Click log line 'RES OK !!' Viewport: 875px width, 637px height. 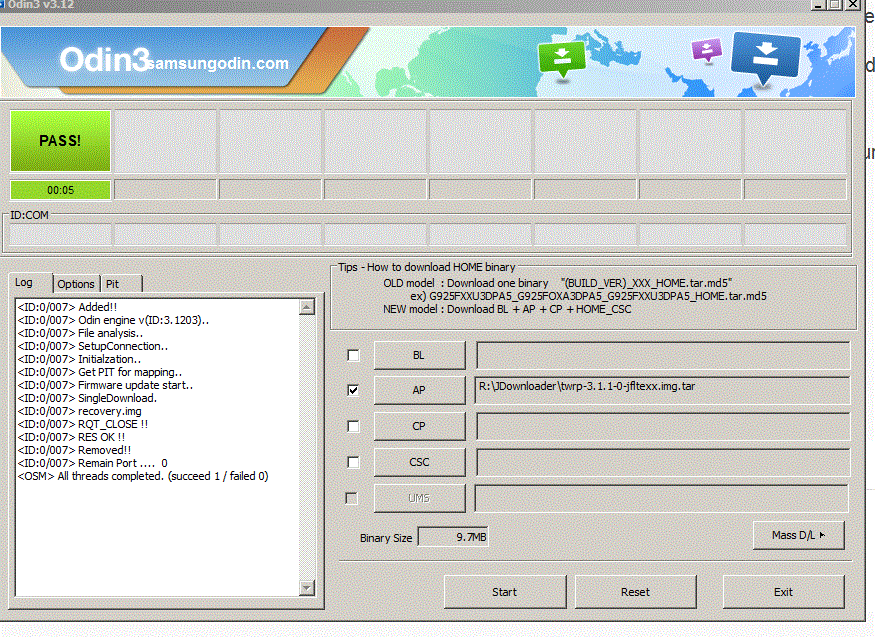(71, 437)
